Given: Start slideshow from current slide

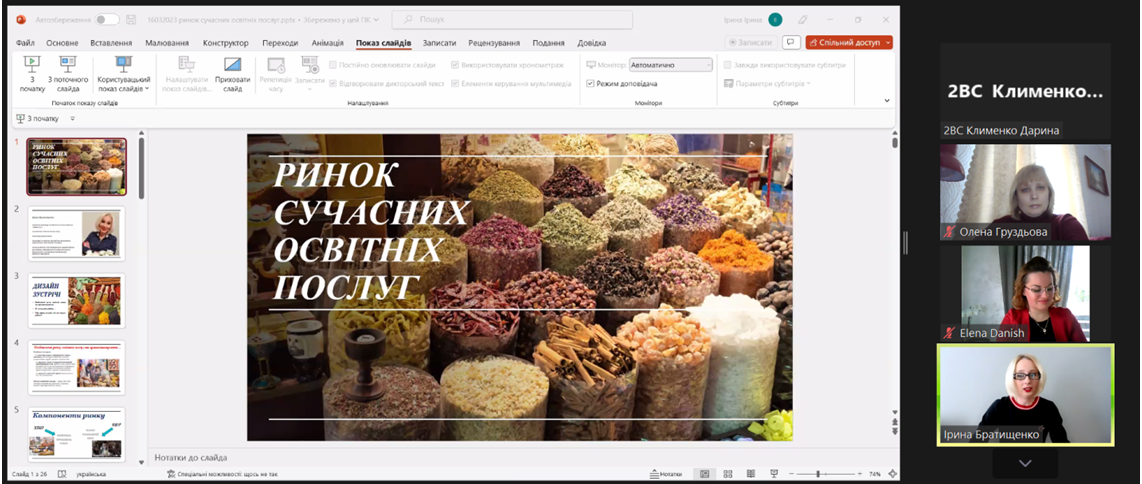Looking at the screenshot, I should click(68, 72).
